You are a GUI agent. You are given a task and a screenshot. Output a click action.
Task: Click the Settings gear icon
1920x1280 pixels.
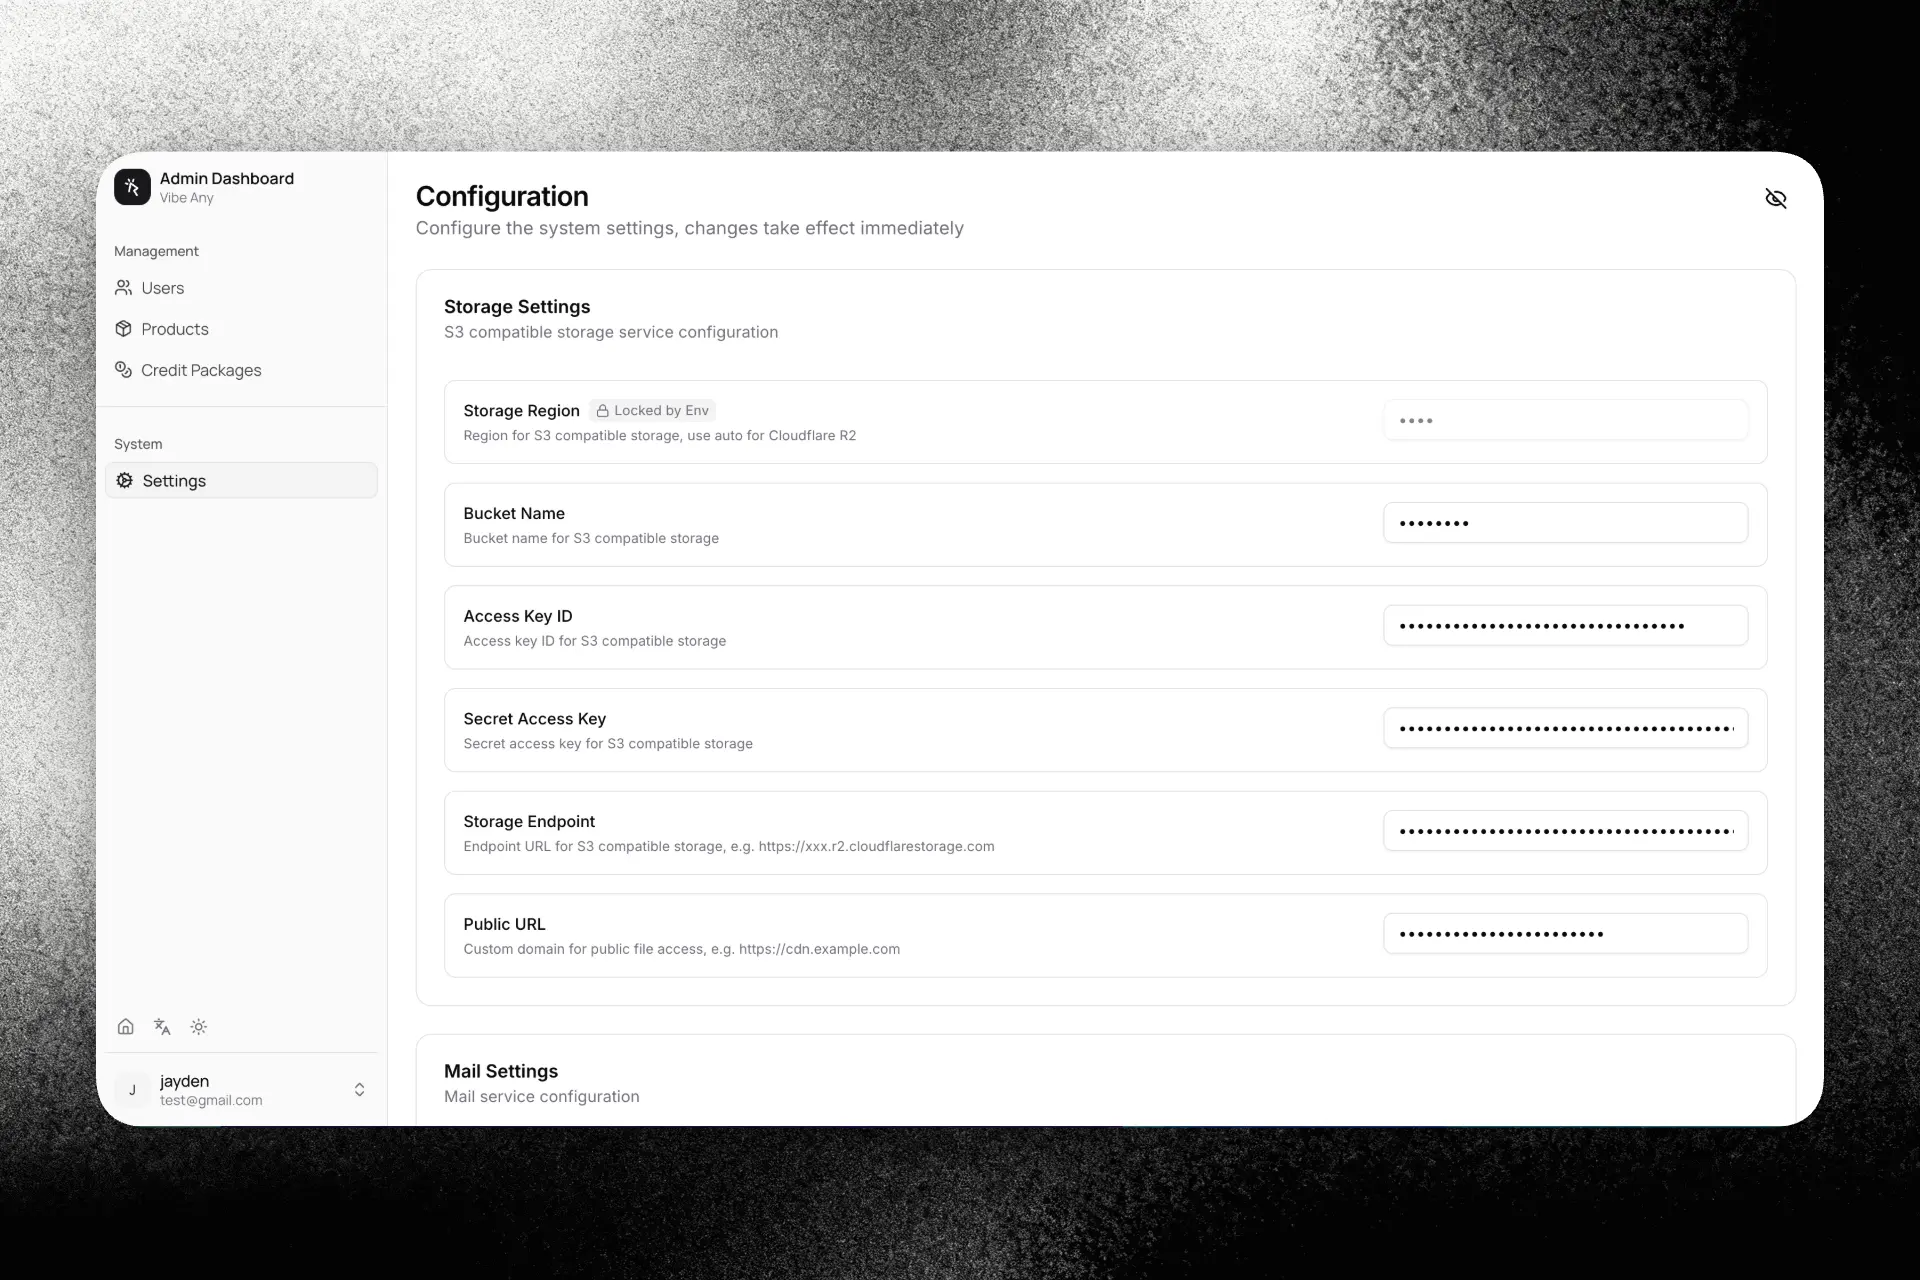click(125, 481)
